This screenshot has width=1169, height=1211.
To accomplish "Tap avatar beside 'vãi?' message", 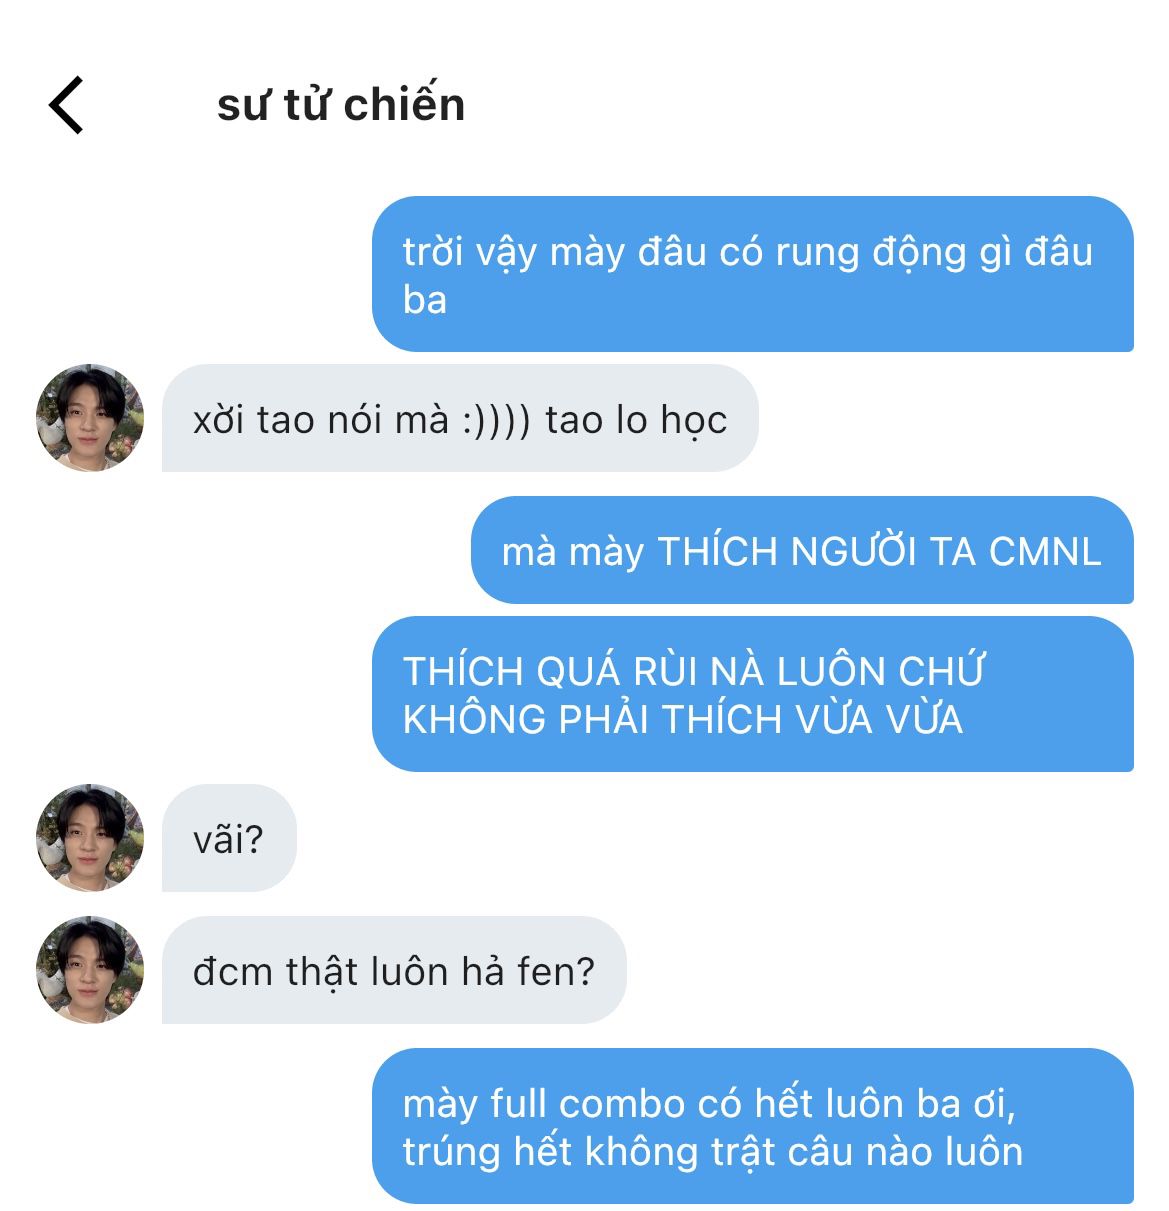I will pos(90,838).
